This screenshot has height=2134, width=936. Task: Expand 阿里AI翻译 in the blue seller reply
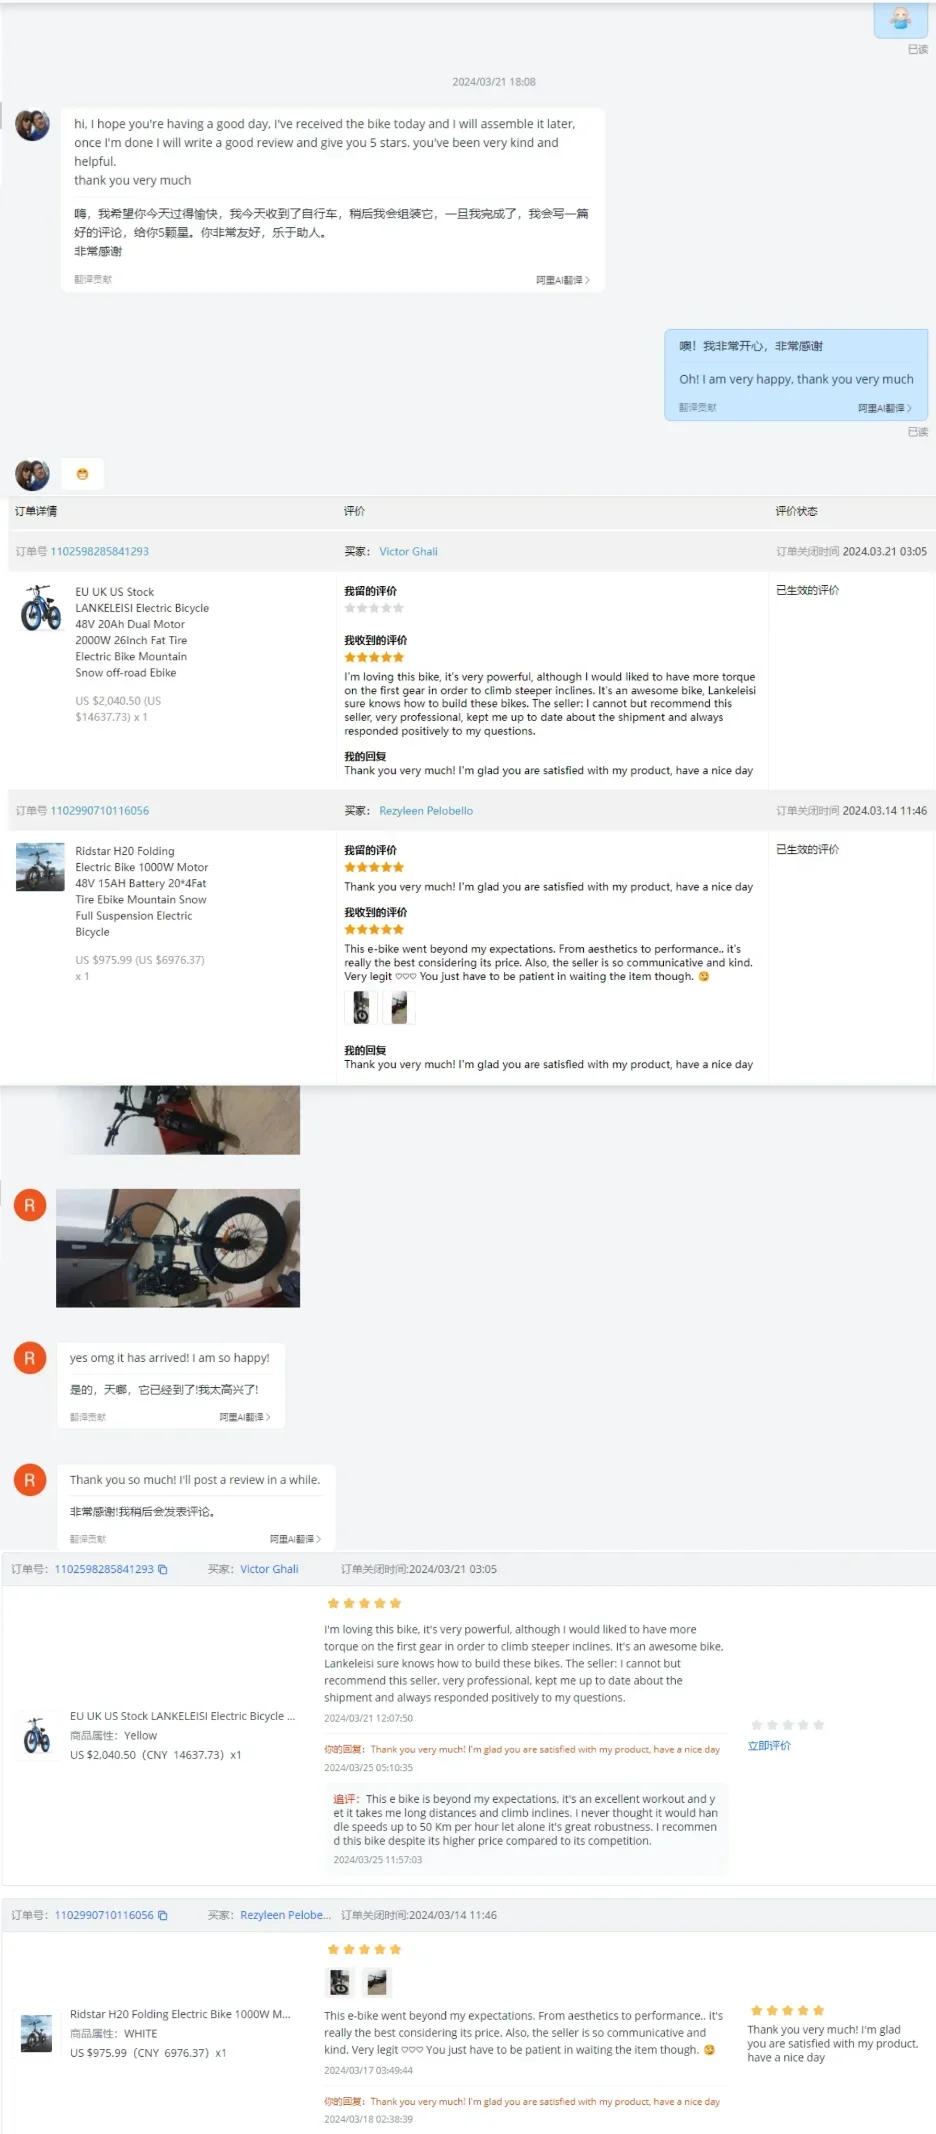point(885,408)
